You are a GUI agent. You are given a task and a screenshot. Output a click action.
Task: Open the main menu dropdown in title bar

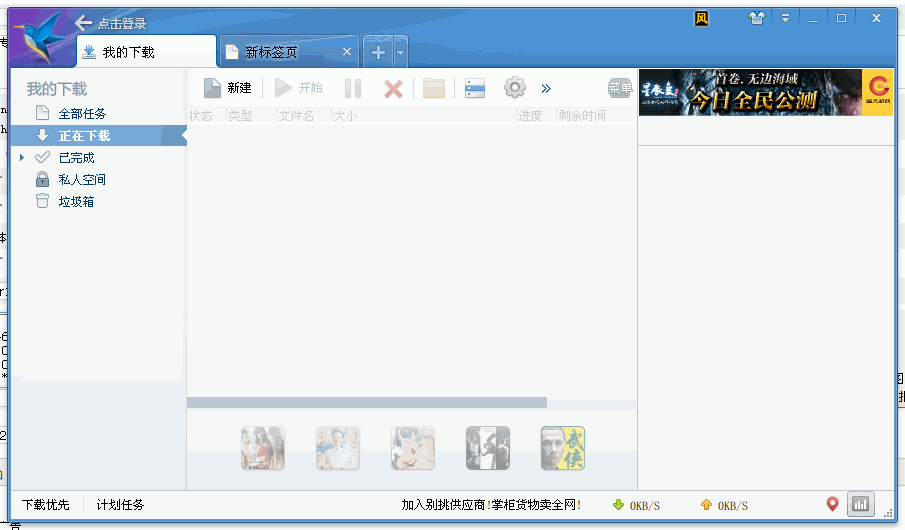[785, 18]
